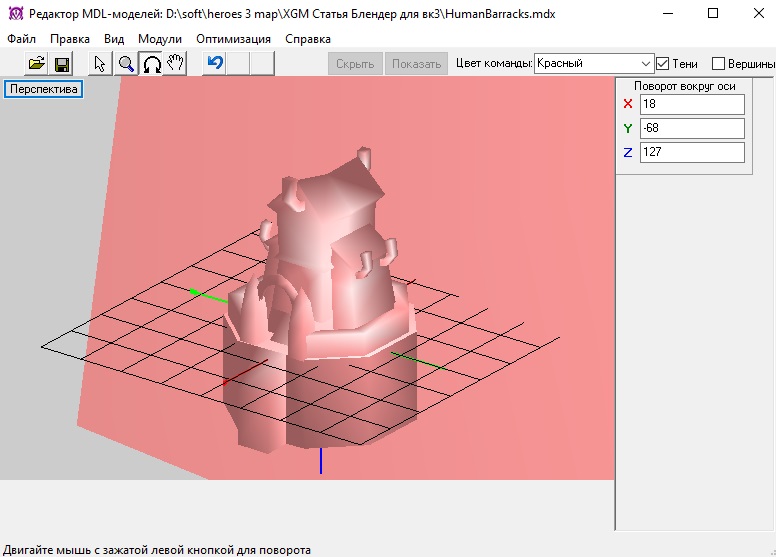The height and width of the screenshot is (557, 776).
Task: Click the Перспектива view button
Action: coord(44,89)
